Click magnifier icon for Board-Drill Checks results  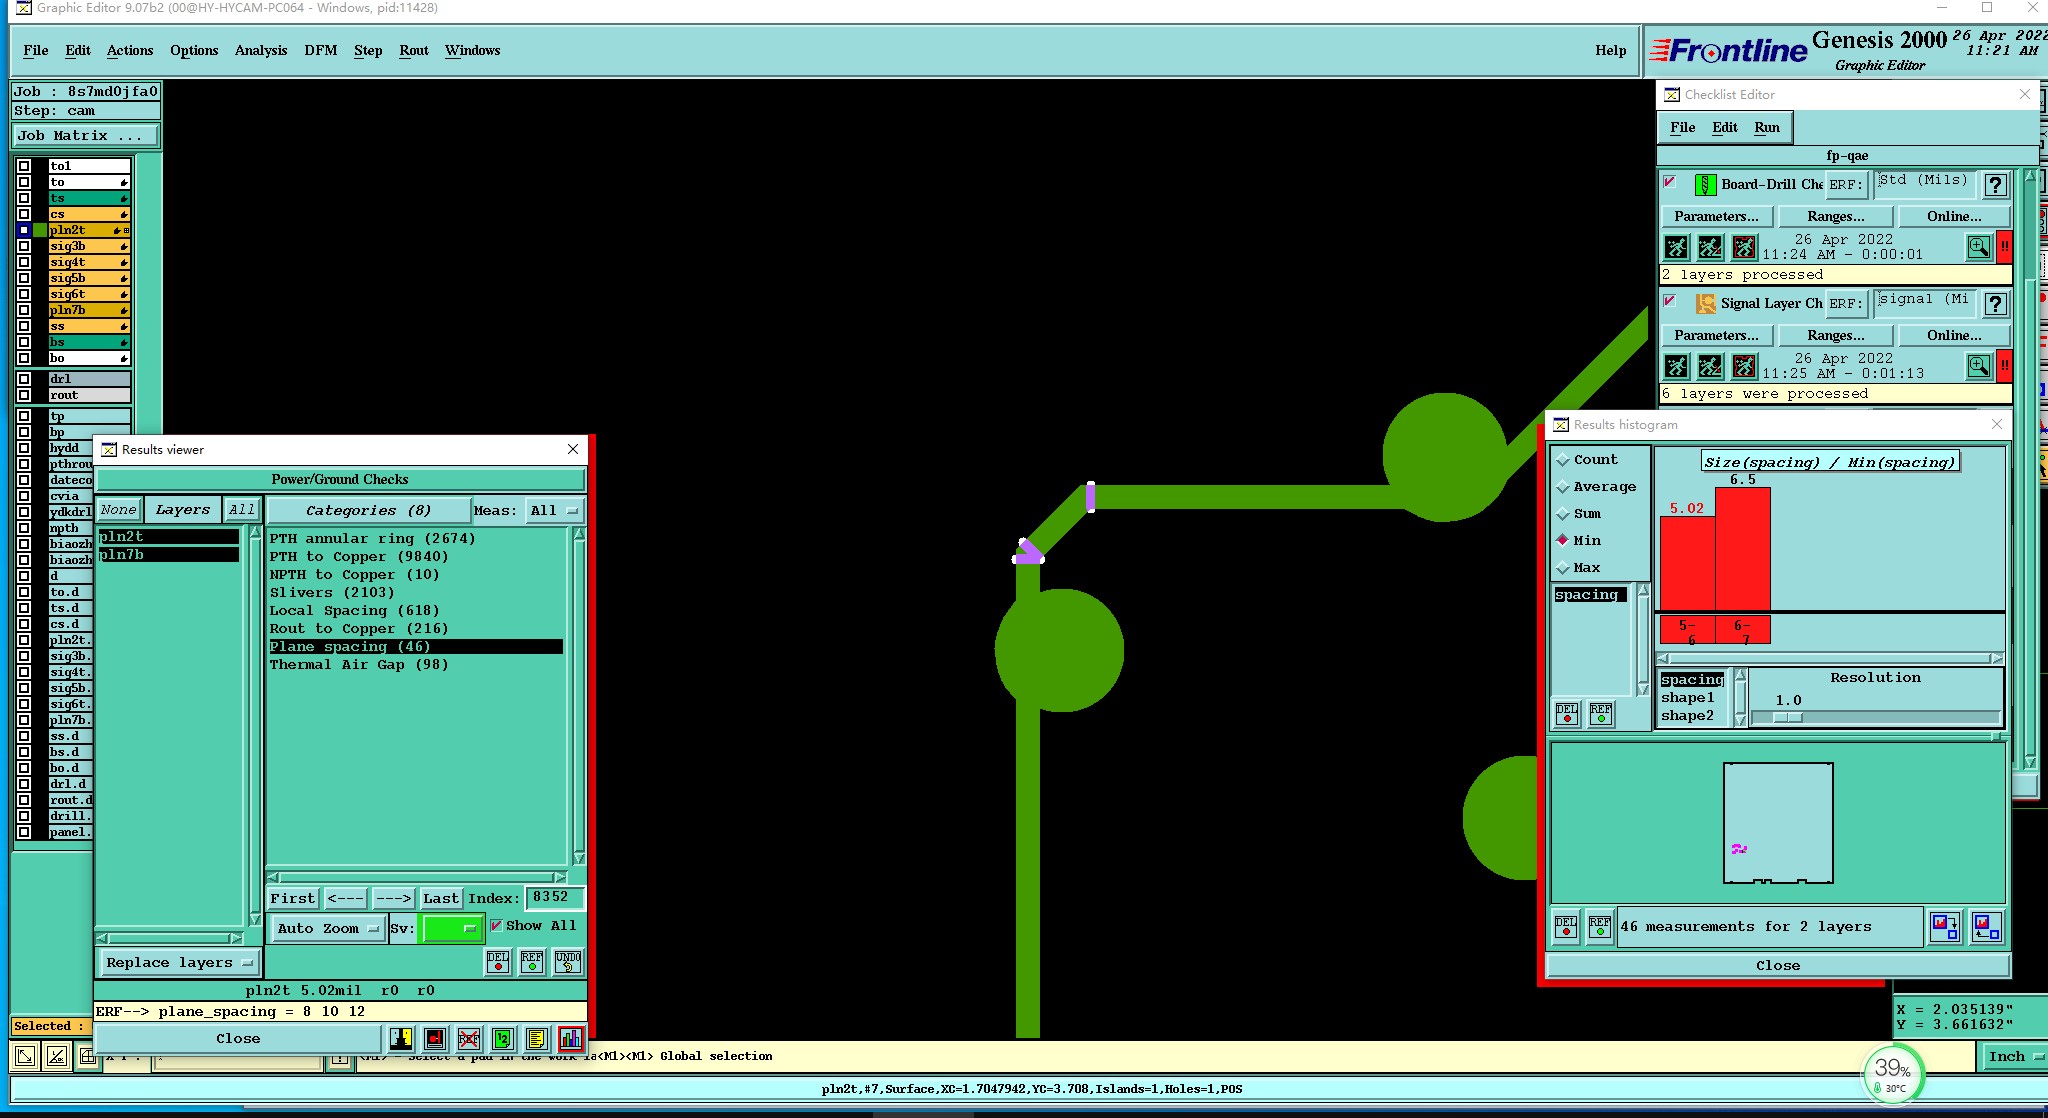pos(1978,247)
